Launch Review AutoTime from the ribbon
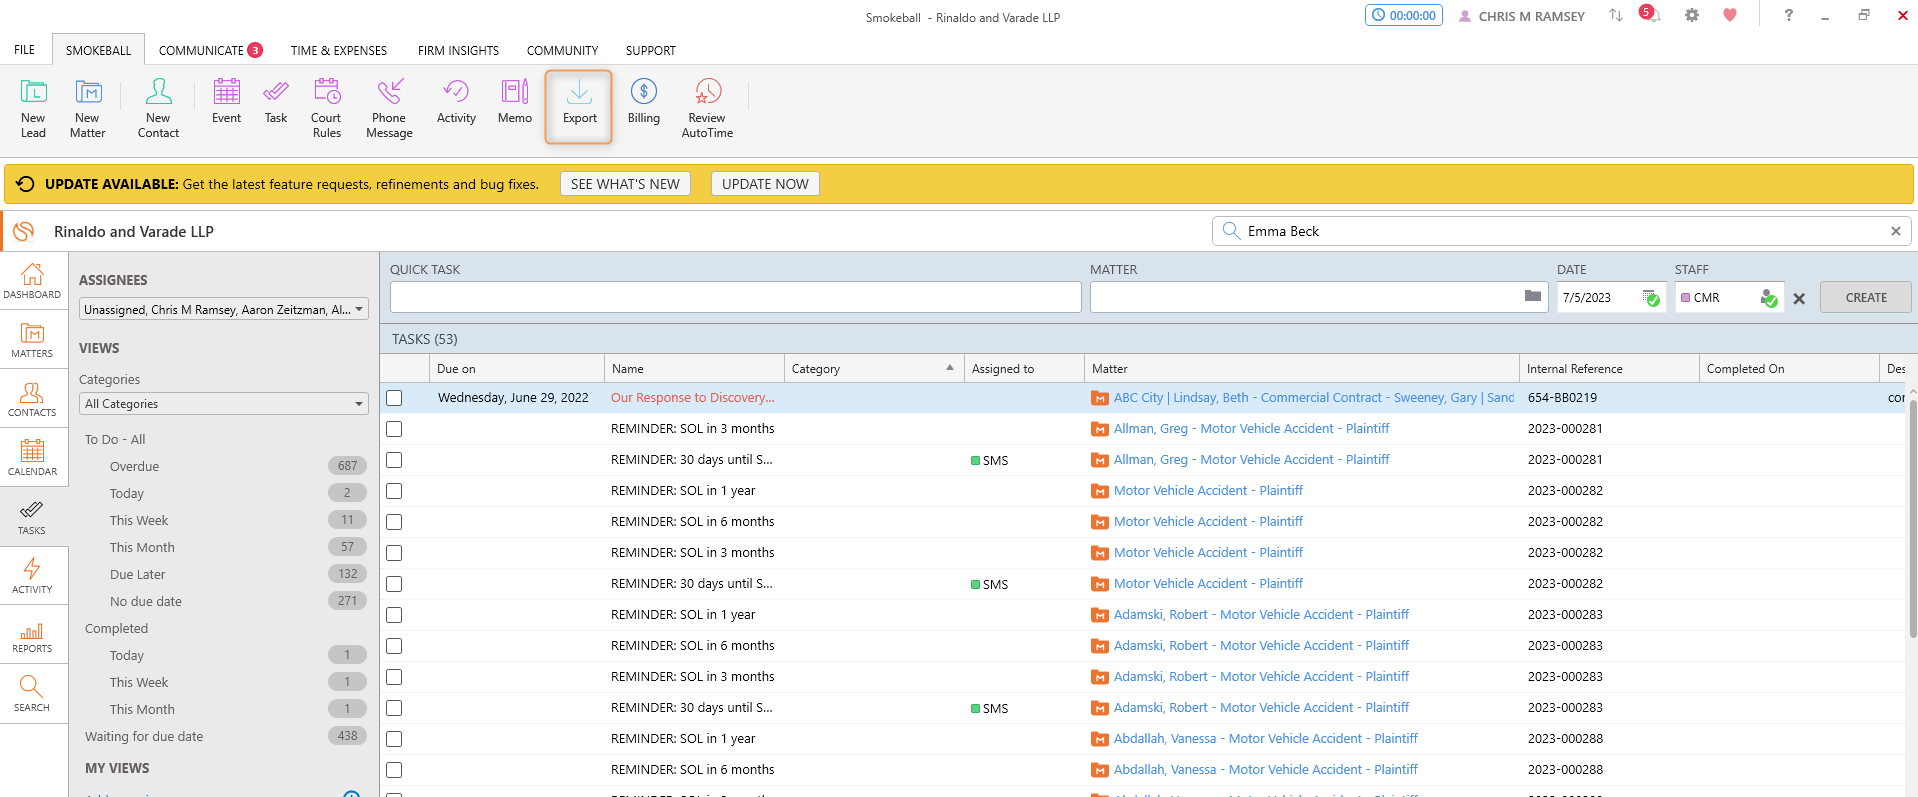Image resolution: width=1918 pixels, height=797 pixels. coord(708,108)
